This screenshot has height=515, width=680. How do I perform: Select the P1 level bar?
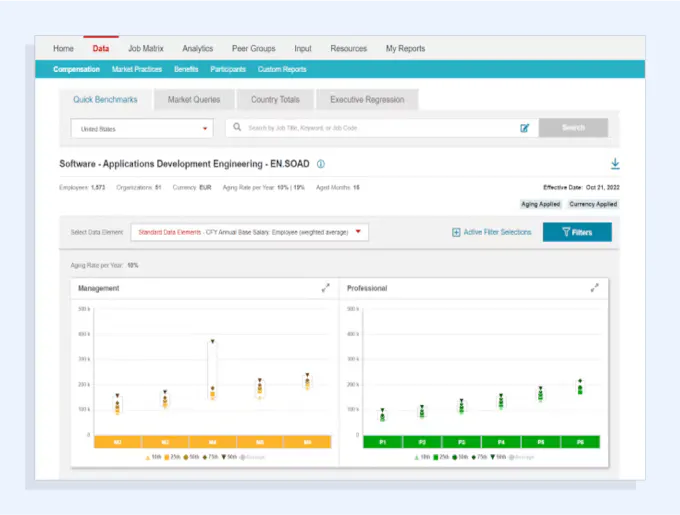coord(382,442)
